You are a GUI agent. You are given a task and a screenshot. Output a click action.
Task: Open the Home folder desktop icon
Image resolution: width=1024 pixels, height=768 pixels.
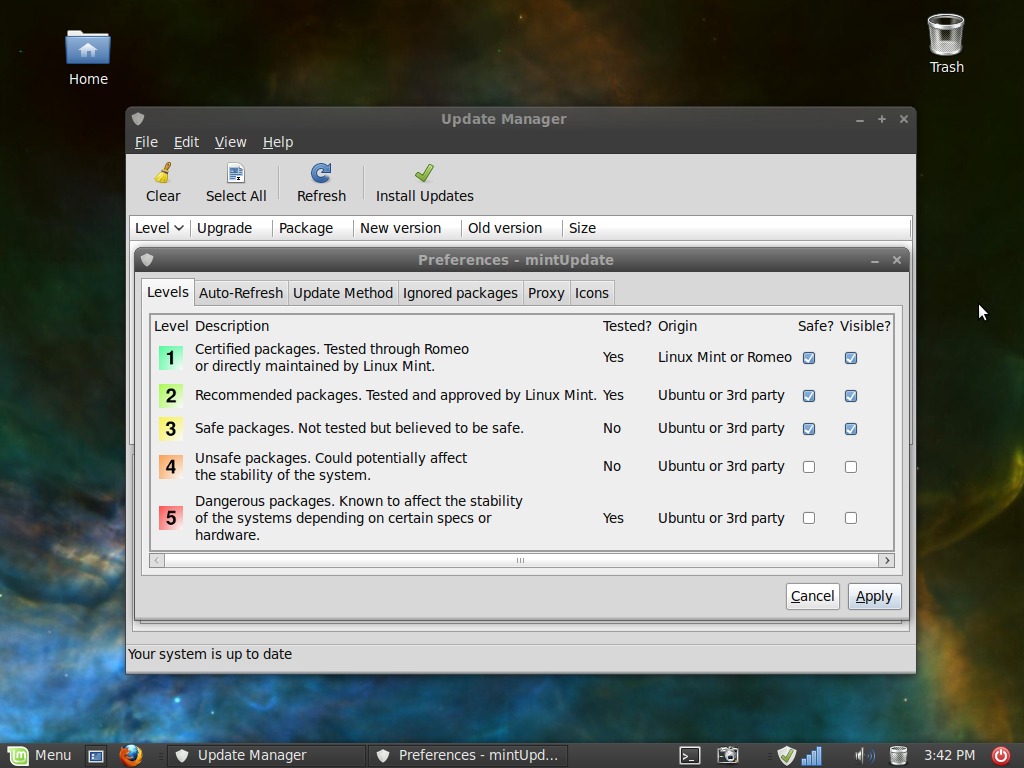(x=88, y=47)
